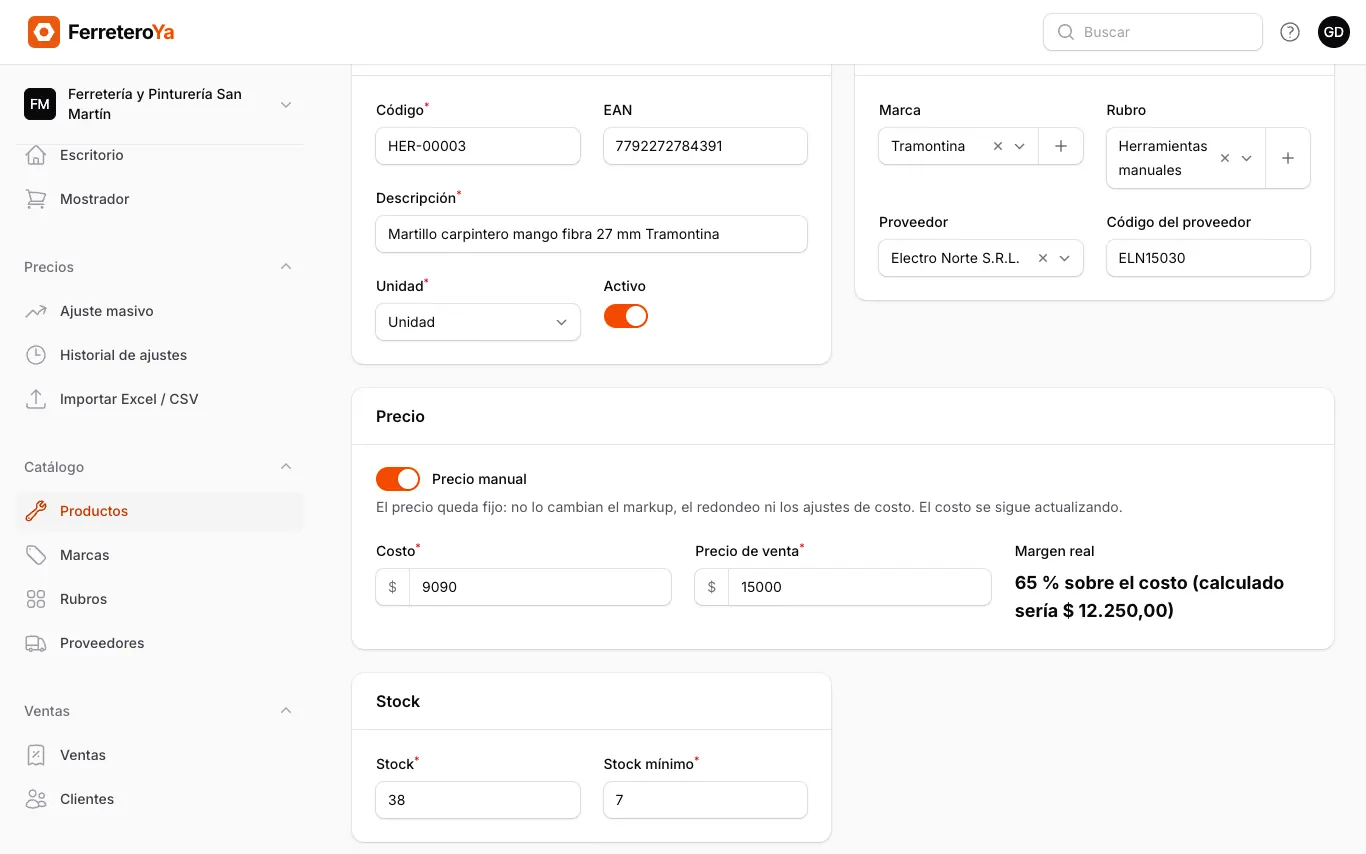Remove the Herramientas manuales rubro selection
The image size is (1366, 854).
pos(1225,158)
